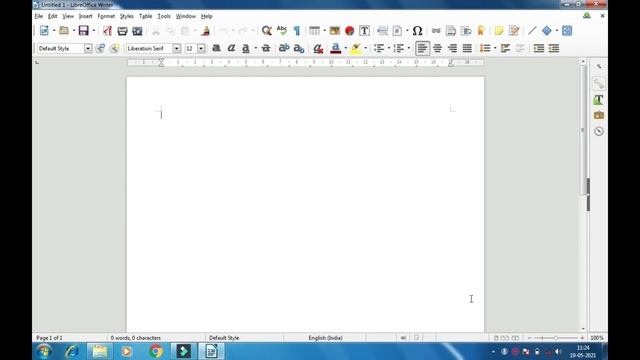The image size is (640, 360).
Task: Increase paragraph indent
Action: [x=539, y=48]
